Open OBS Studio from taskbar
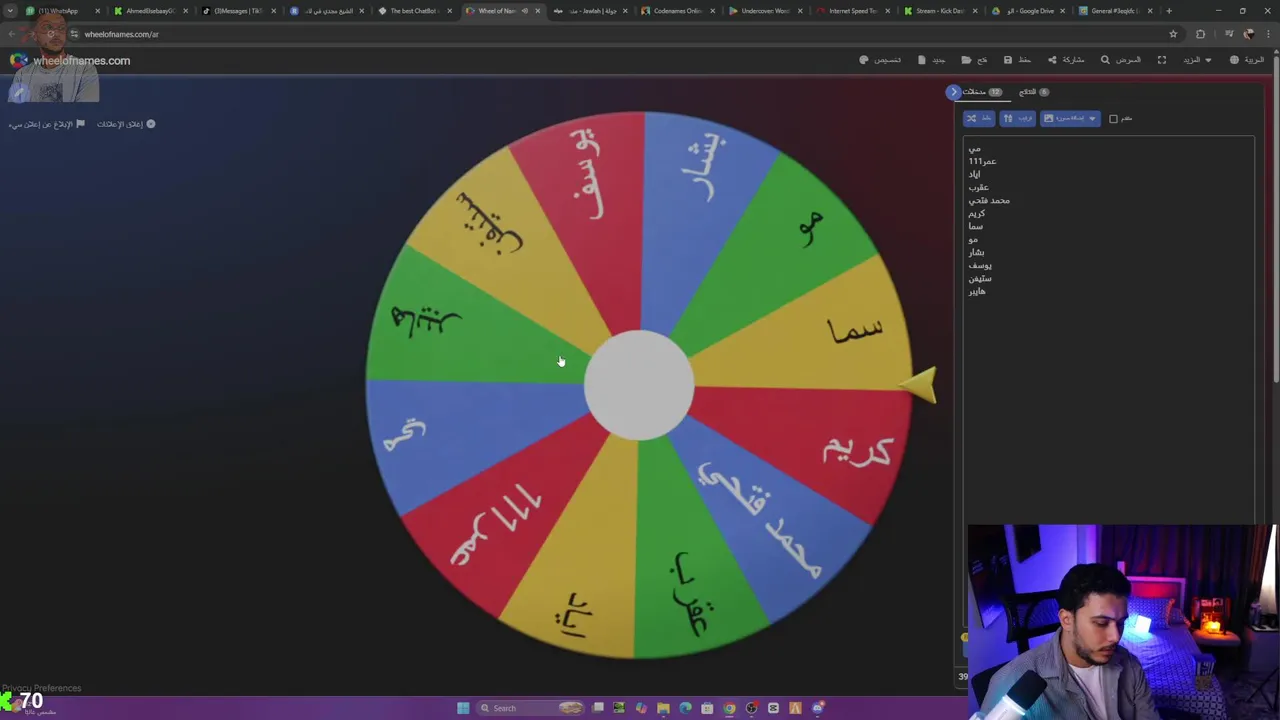Screen dimensions: 1280x720 751,708
